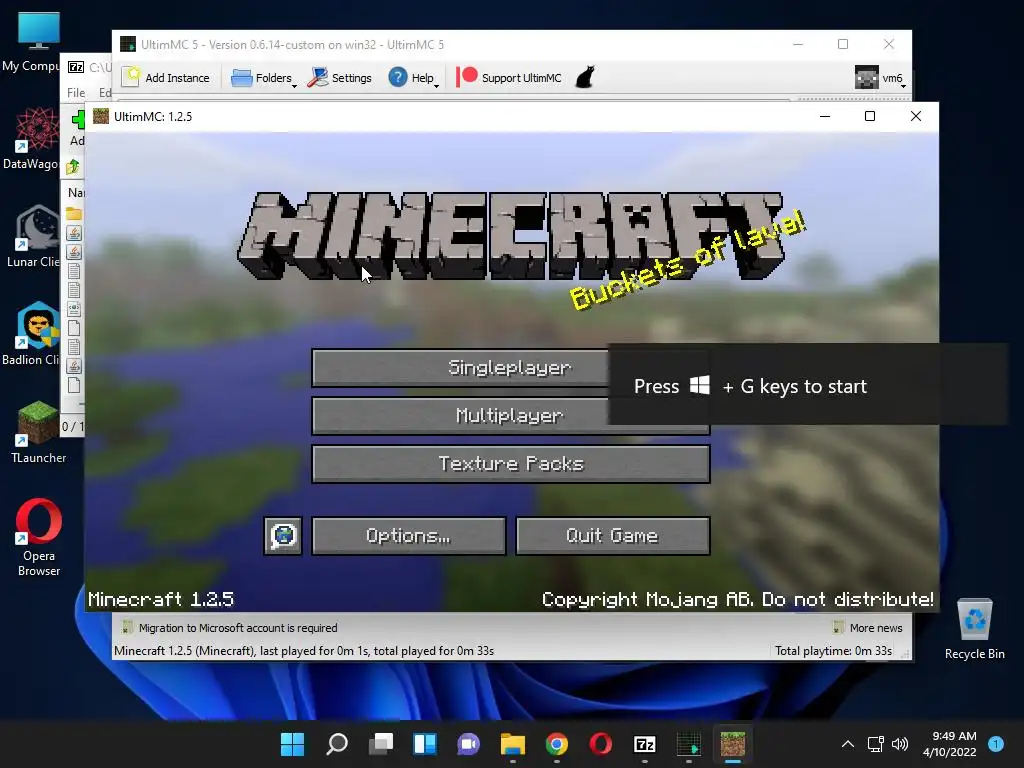
Task: Open notification center badge
Action: pos(996,743)
